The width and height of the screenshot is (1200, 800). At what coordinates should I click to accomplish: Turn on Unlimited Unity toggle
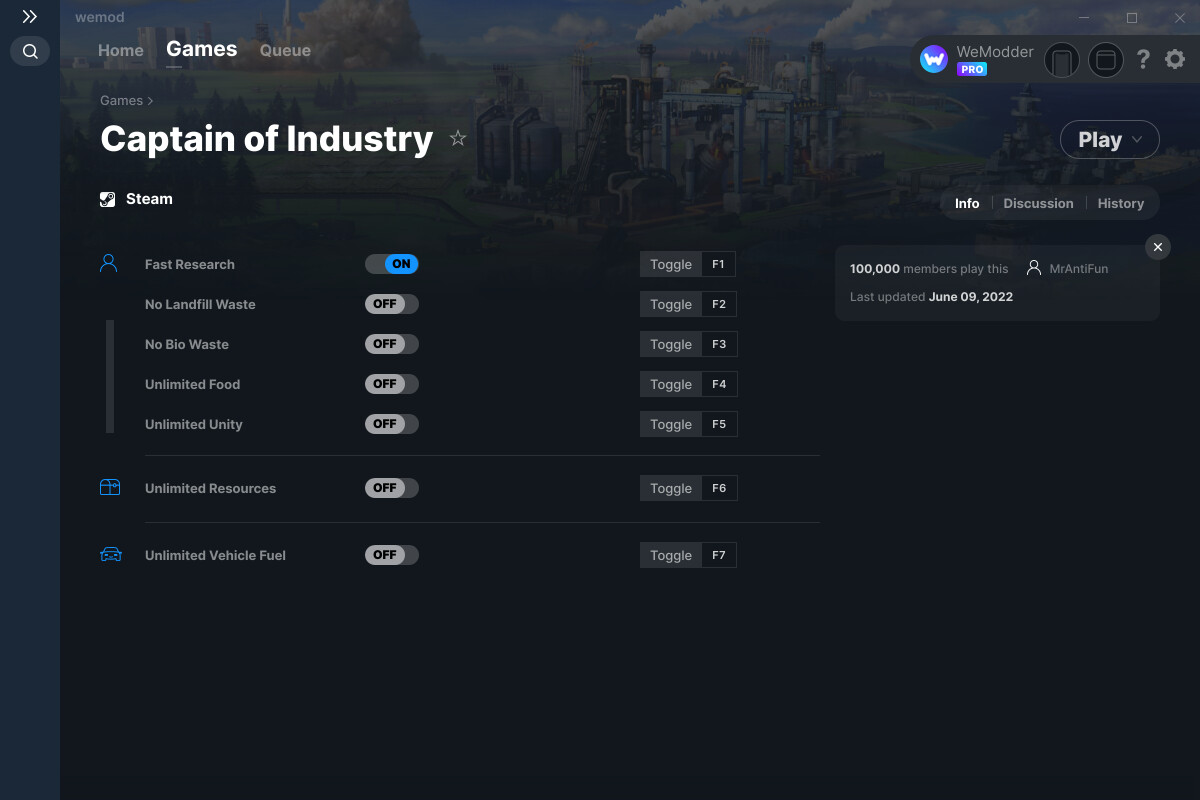[392, 424]
